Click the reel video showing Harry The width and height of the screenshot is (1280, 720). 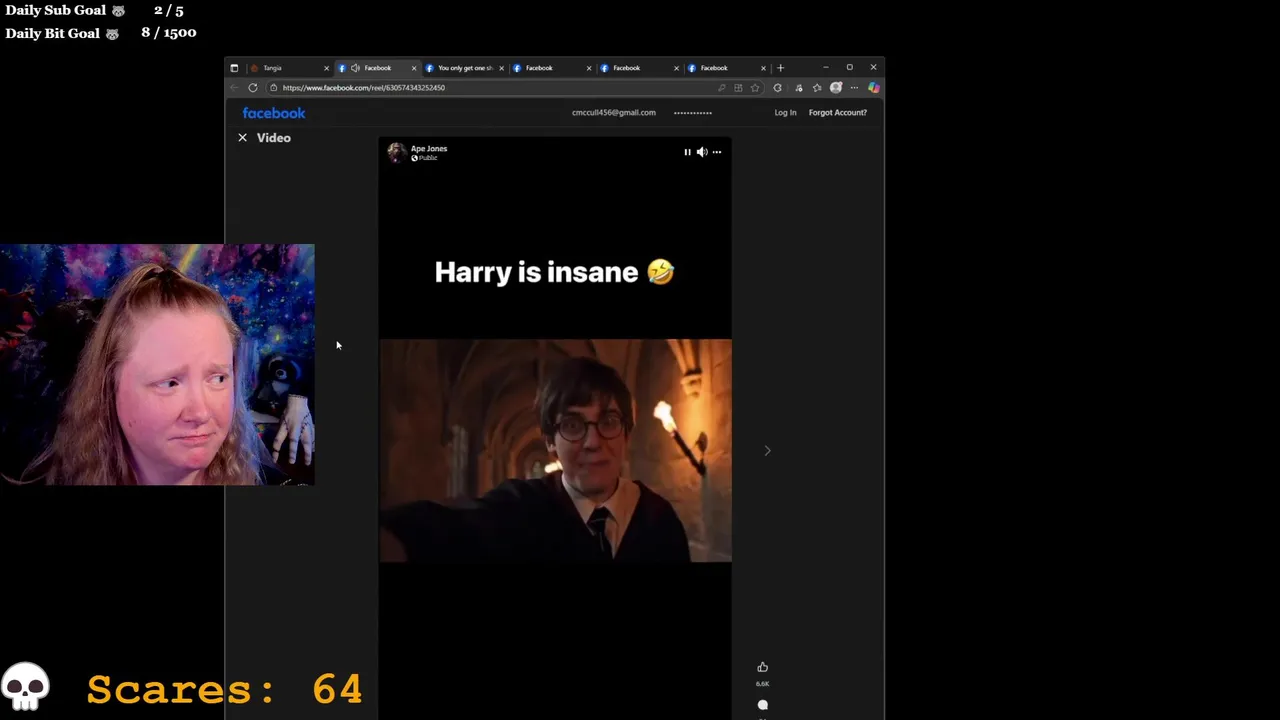pos(555,450)
